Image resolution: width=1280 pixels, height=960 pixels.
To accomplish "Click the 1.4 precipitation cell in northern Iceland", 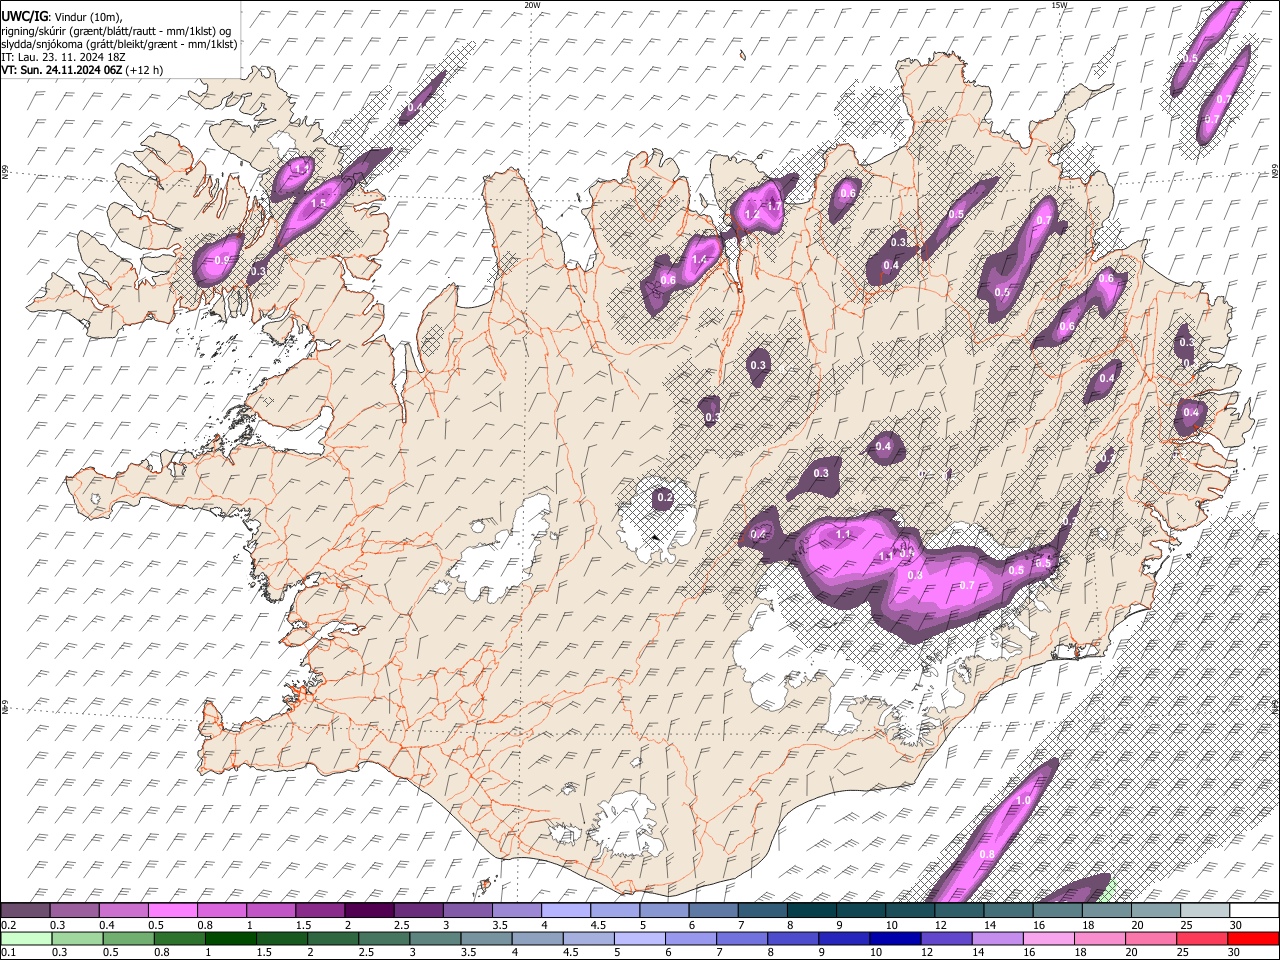I will pos(699,260).
